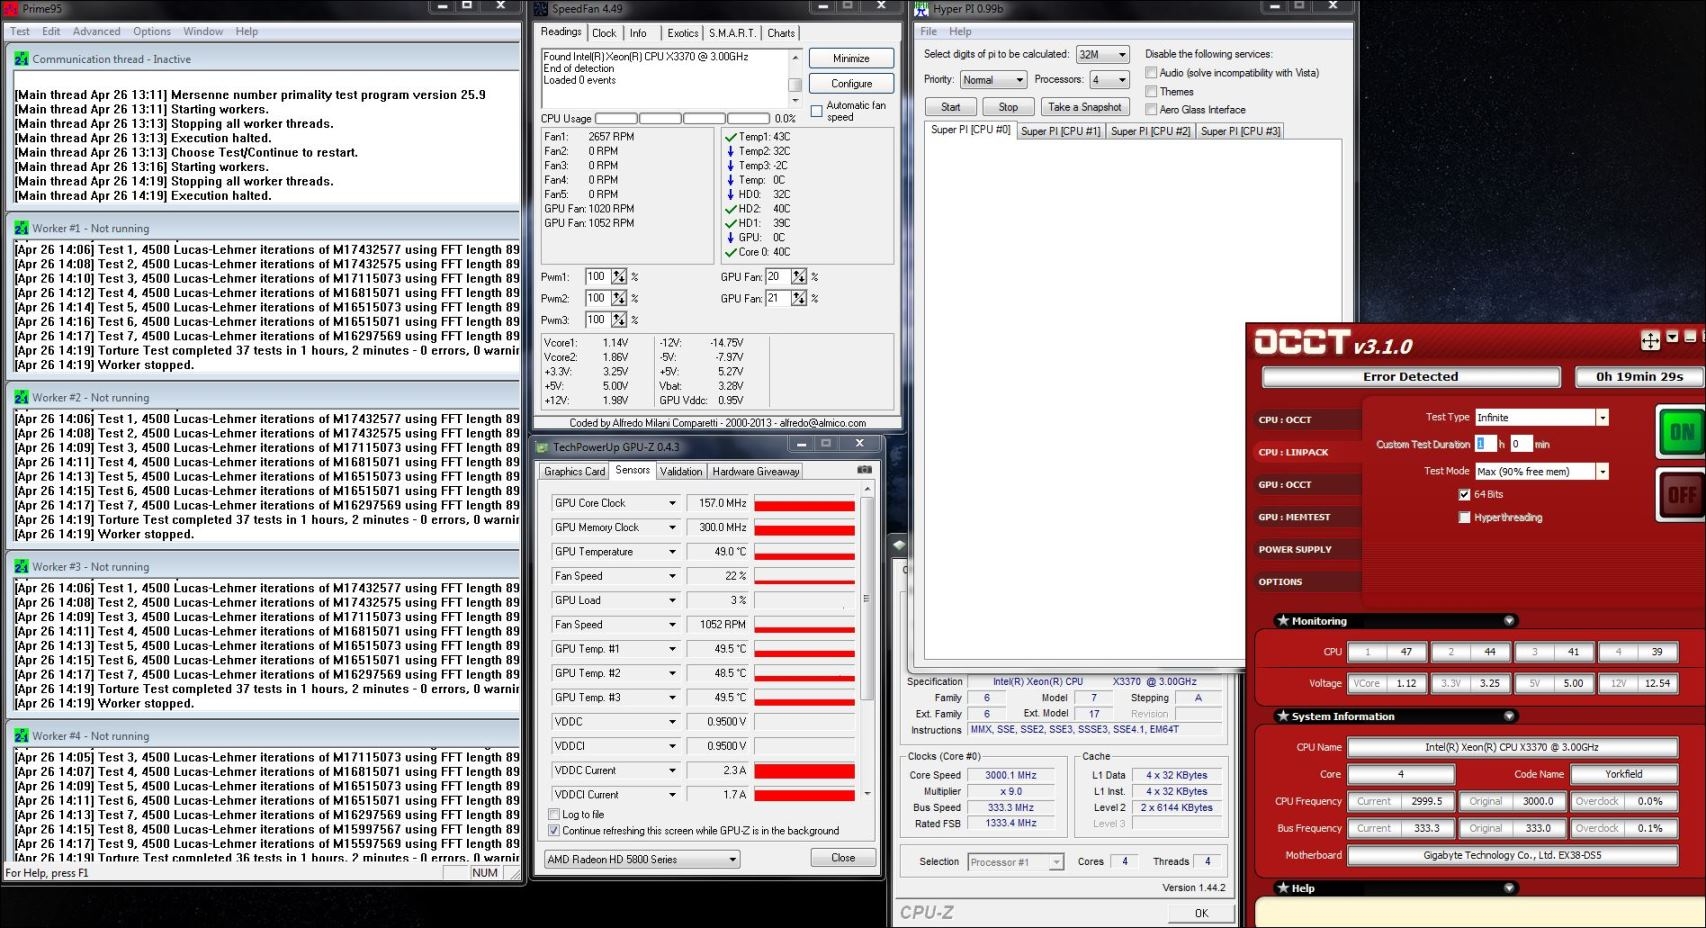The width and height of the screenshot is (1706, 928).
Task: Click the CPU-Z OK button
Action: coord(1201,913)
